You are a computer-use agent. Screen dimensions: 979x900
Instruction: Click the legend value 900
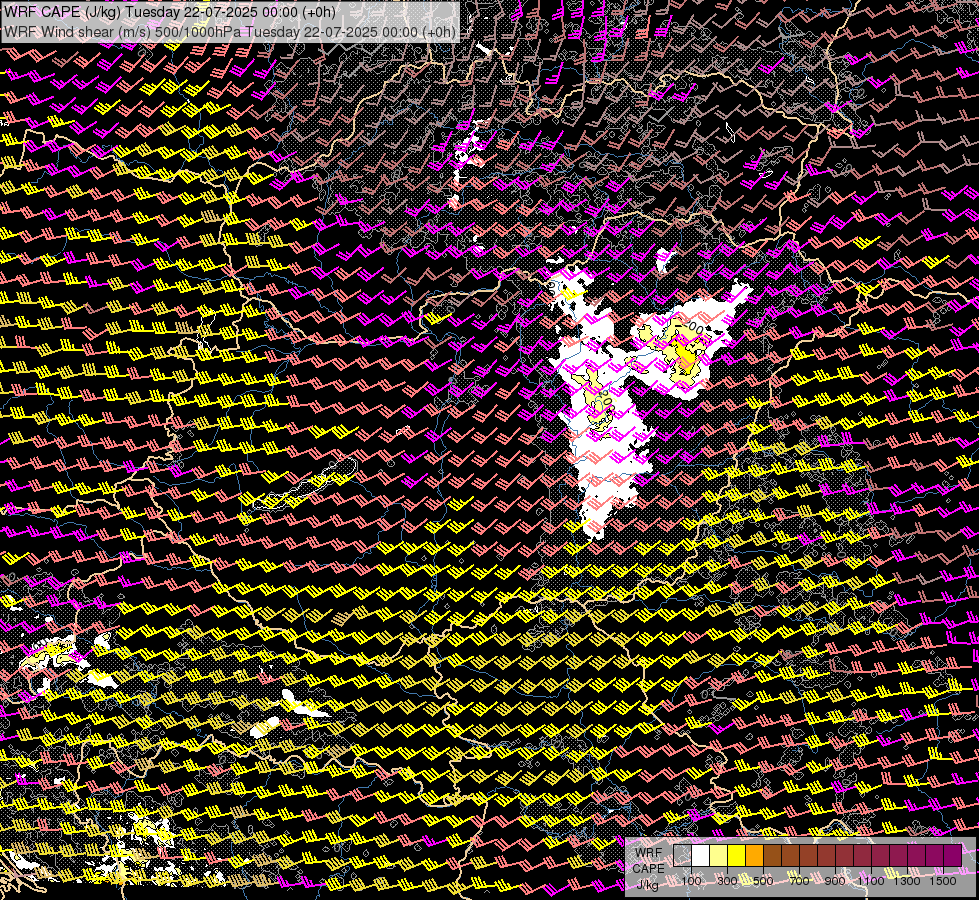coord(835,881)
